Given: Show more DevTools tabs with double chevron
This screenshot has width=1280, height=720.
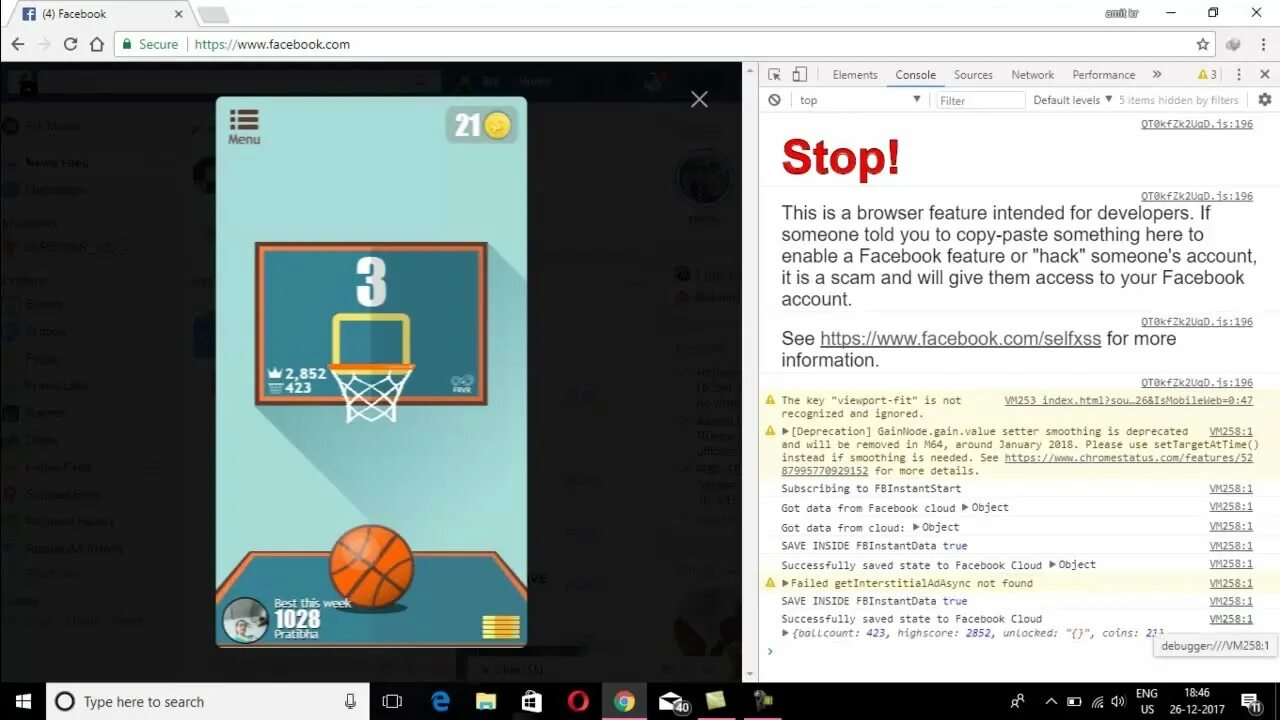Looking at the screenshot, I should point(1157,75).
